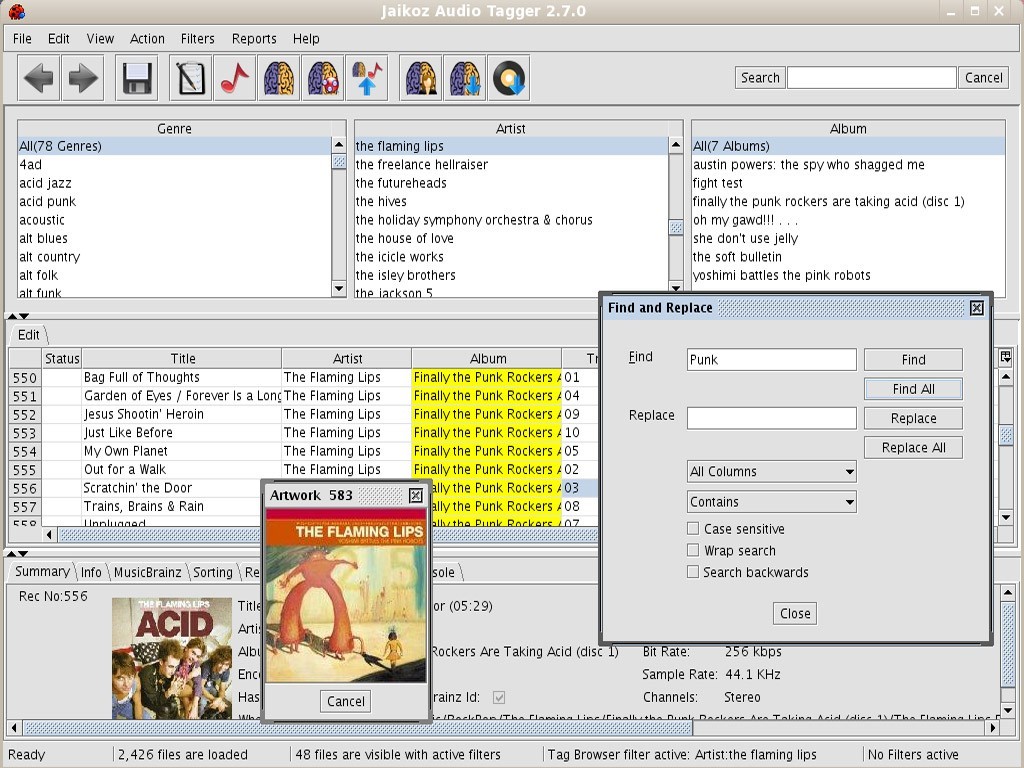Click the first brain icon in the toolbar
The width and height of the screenshot is (1024, 768).
pyautogui.click(x=279, y=78)
